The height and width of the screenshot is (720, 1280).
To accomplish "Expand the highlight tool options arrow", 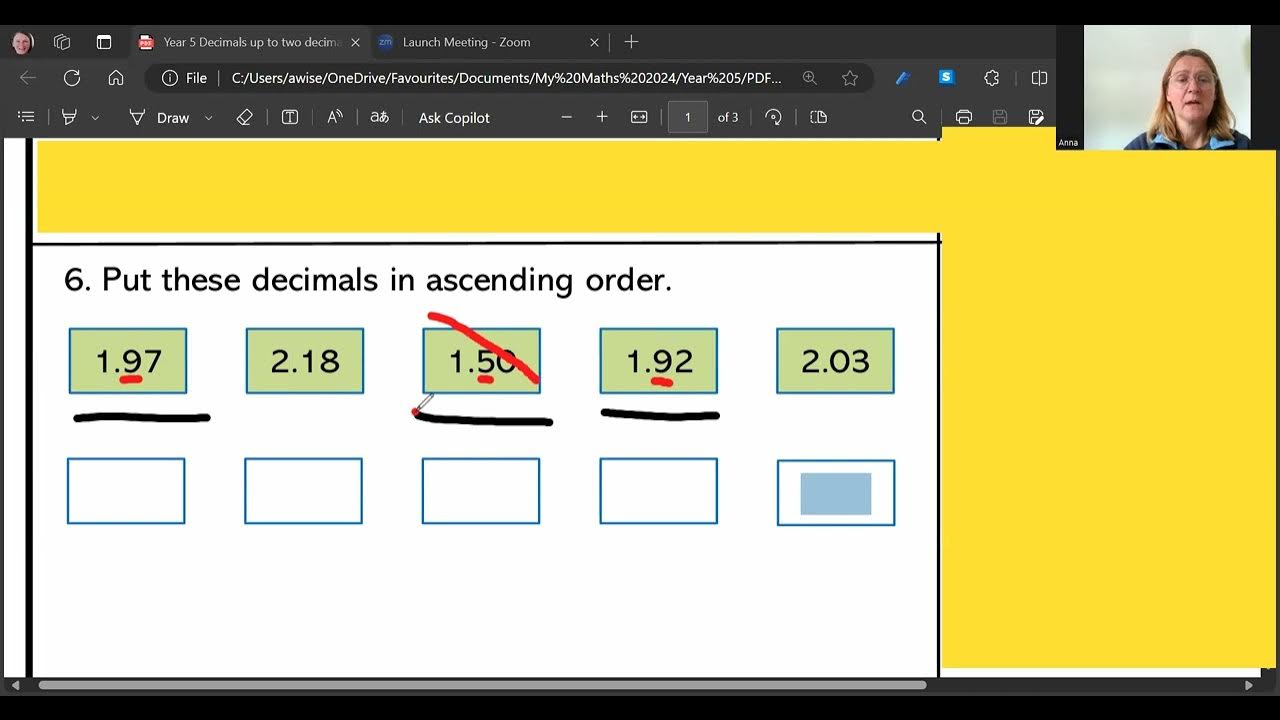I will (x=95, y=117).
